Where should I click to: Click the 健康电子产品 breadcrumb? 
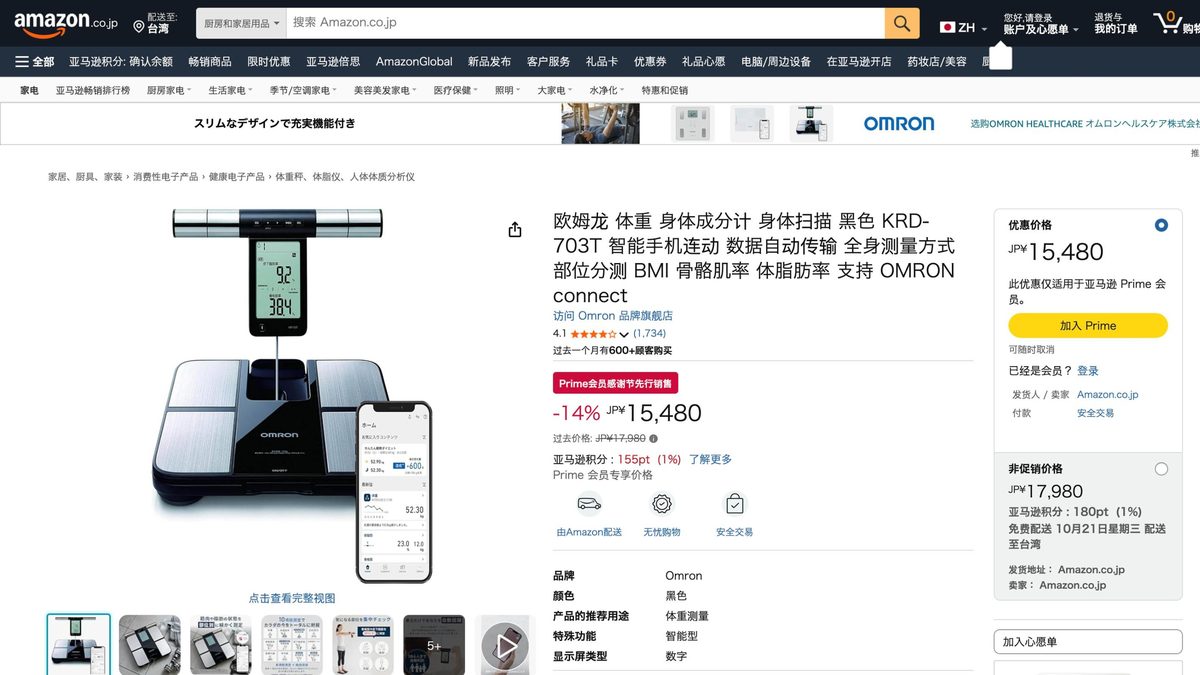237,177
